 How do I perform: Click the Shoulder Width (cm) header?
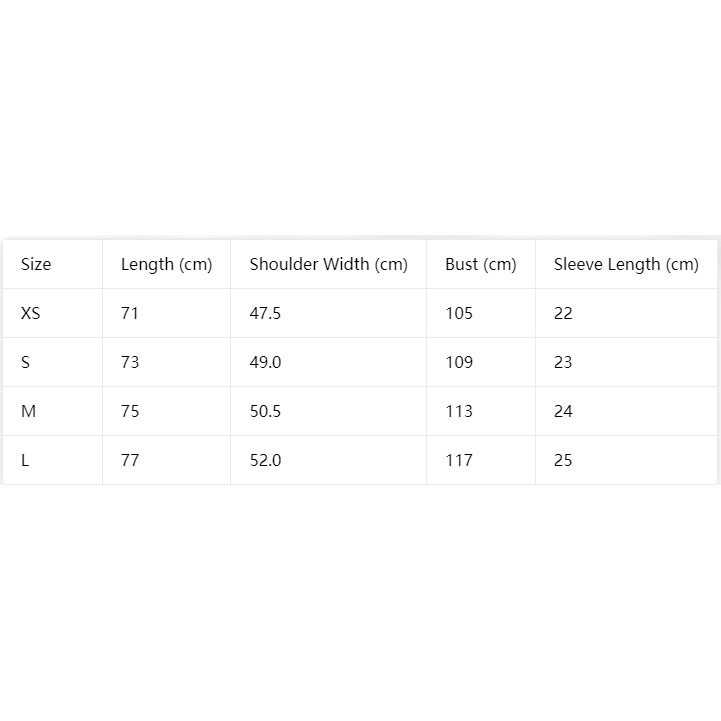point(328,265)
